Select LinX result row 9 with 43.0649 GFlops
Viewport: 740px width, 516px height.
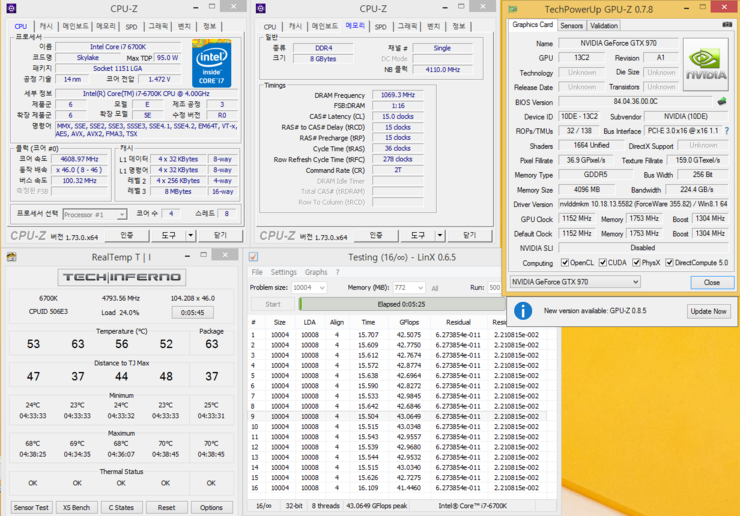click(x=397, y=416)
